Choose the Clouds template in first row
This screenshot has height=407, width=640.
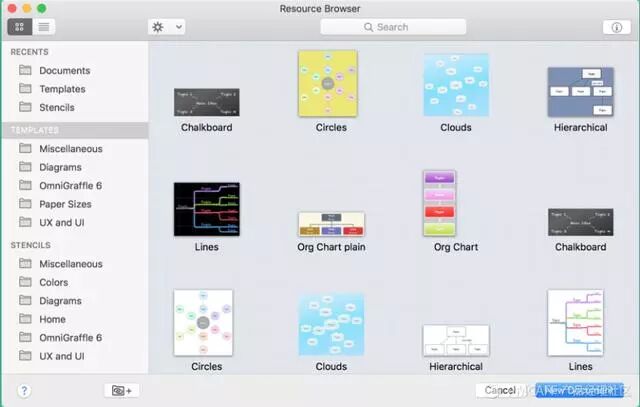(456, 85)
